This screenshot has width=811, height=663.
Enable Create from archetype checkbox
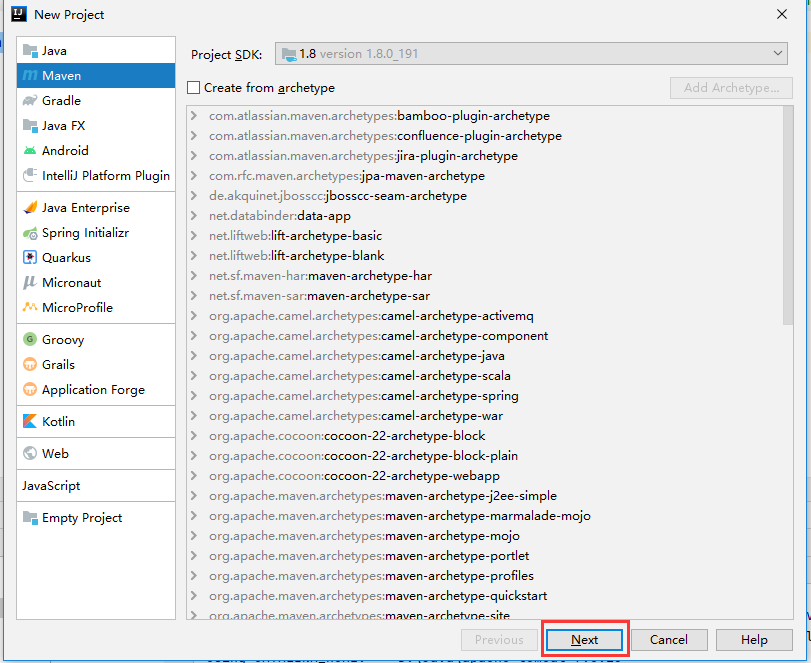point(193,87)
